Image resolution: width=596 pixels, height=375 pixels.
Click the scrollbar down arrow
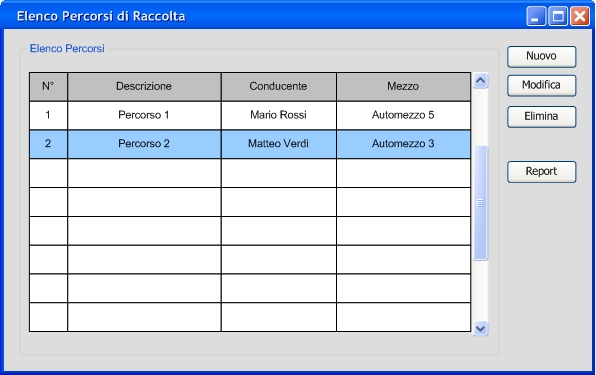point(480,328)
